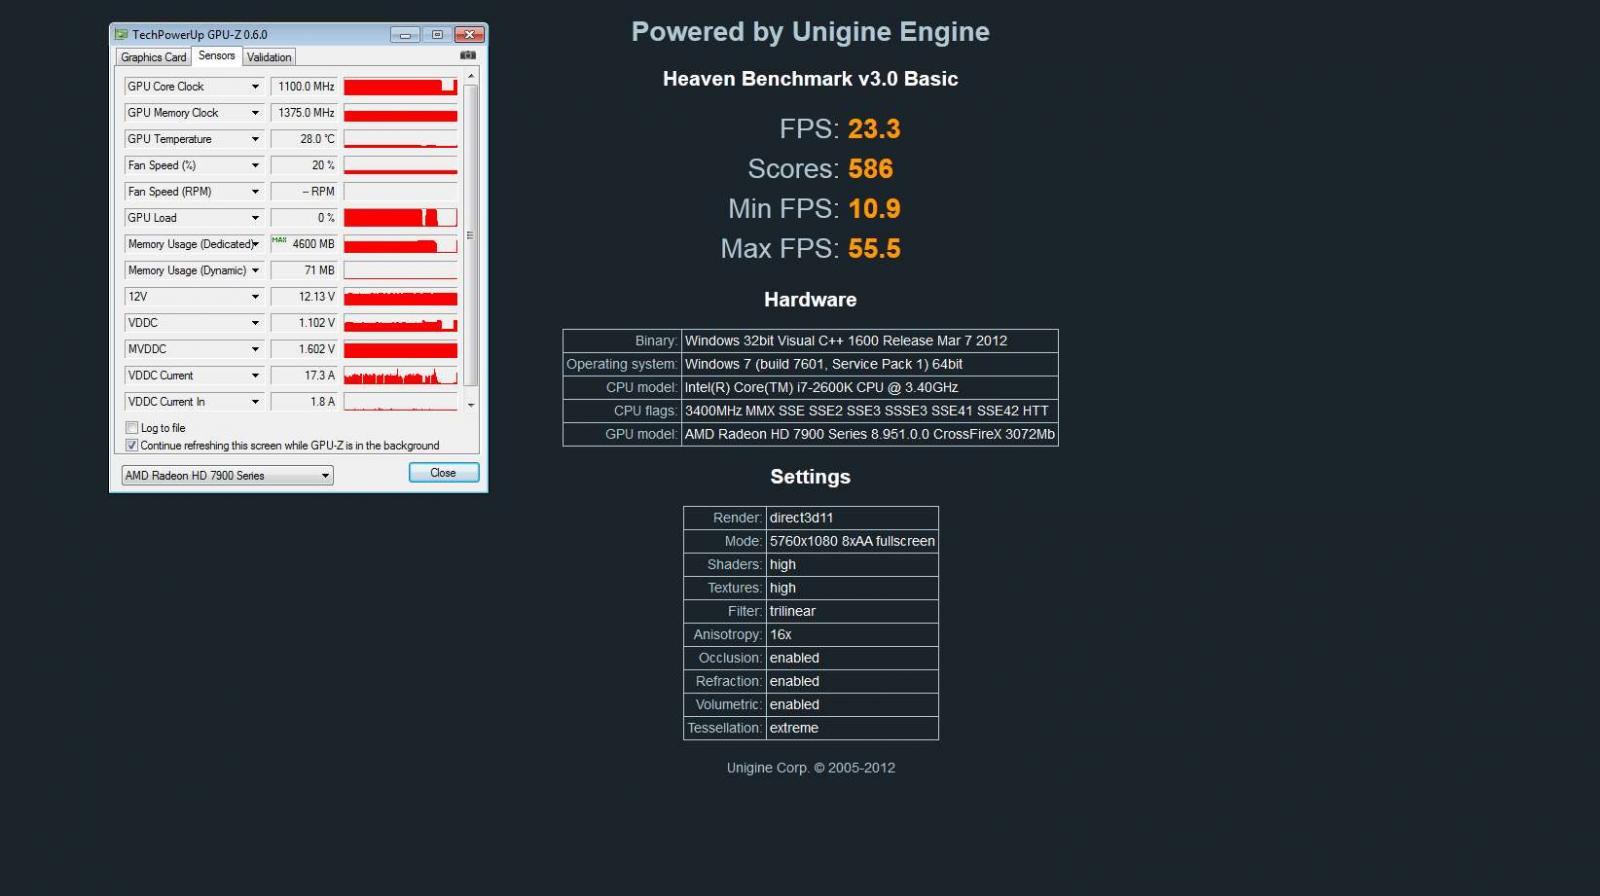
Task: Click the Heaven Benchmark v3.0 Basic heading
Action: (x=810, y=79)
